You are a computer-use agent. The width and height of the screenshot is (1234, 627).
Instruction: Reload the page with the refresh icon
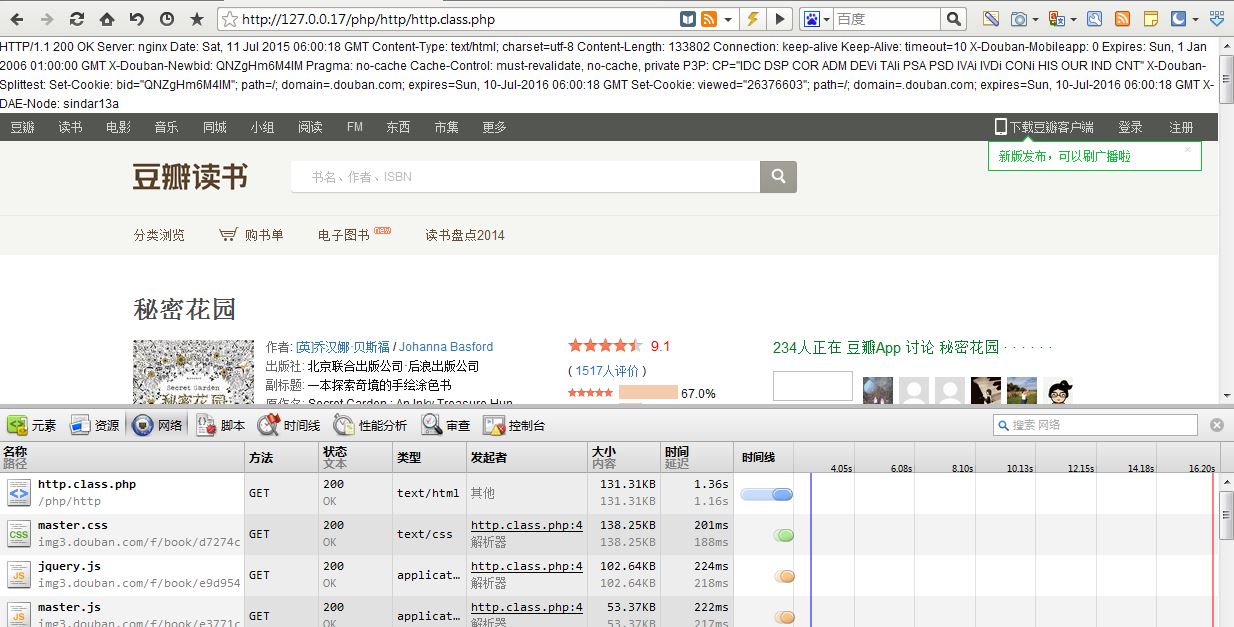coord(77,19)
